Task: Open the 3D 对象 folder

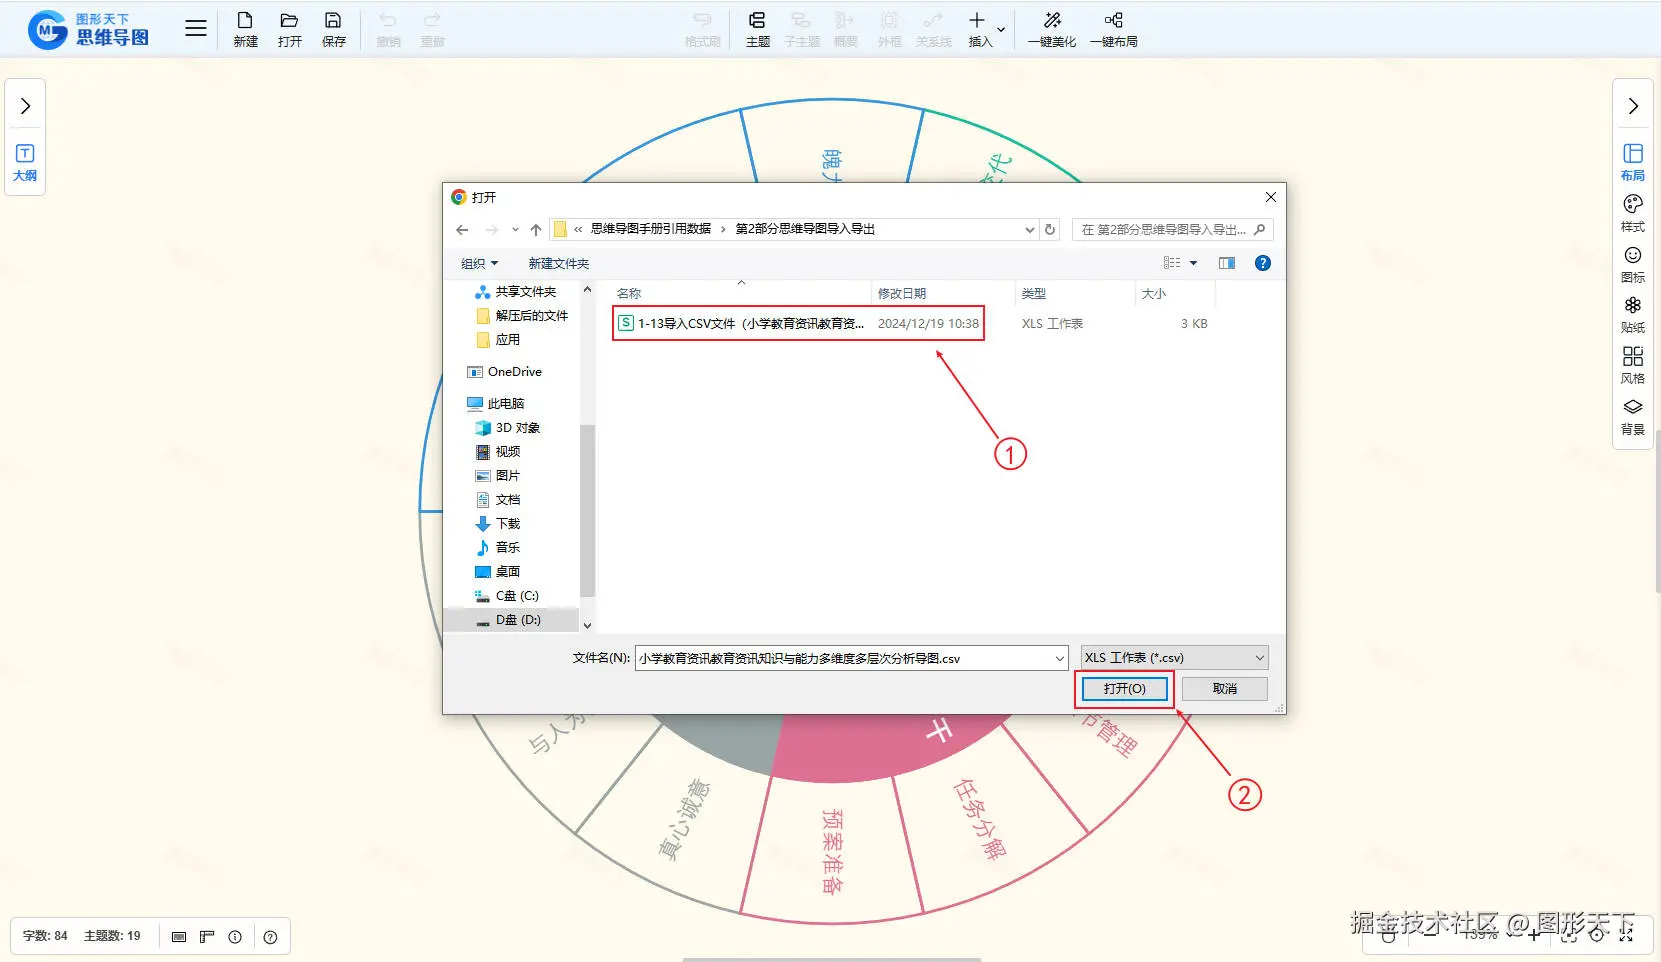Action: click(x=508, y=428)
